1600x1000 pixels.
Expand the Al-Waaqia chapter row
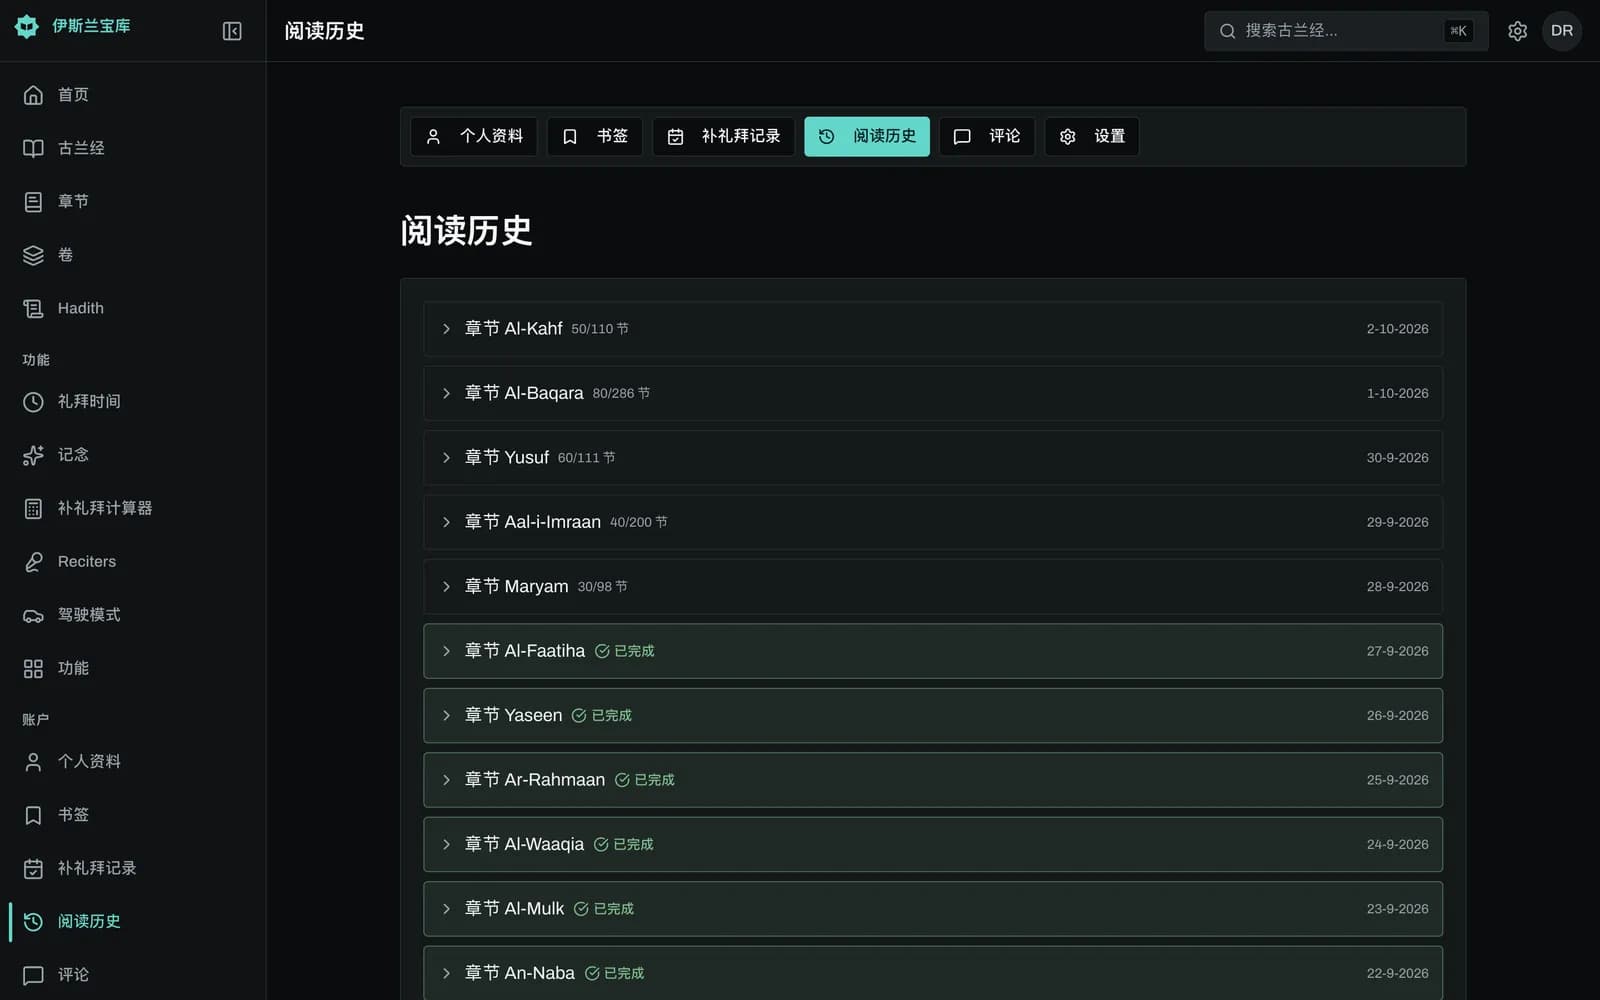[x=933, y=844]
